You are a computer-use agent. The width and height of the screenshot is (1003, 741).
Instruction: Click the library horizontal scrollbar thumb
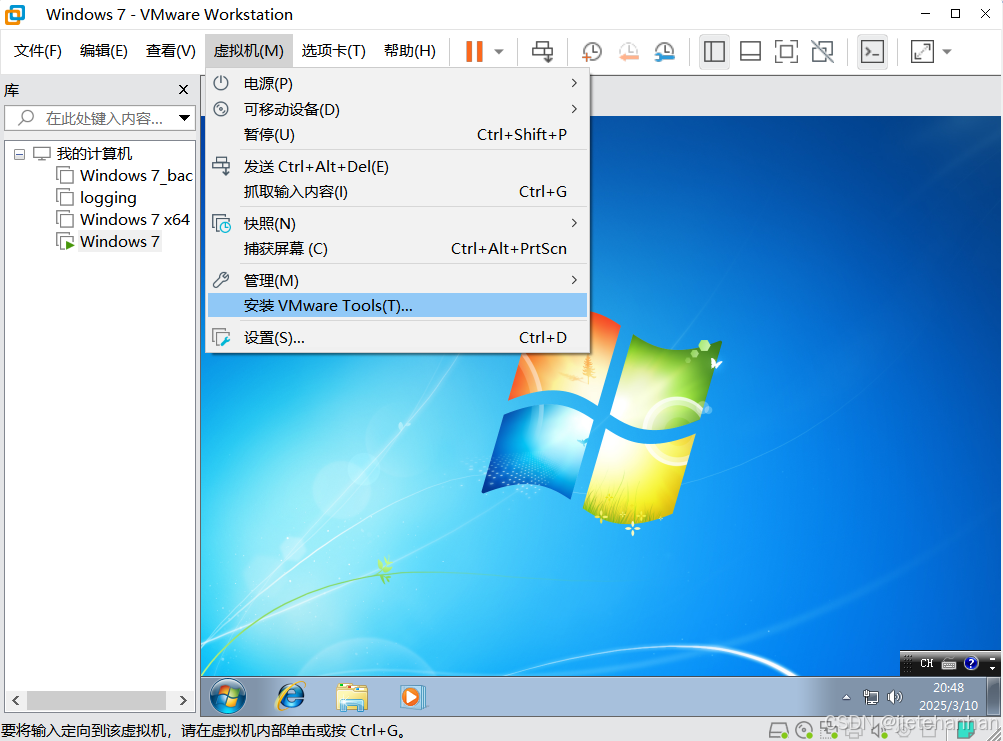click(96, 700)
